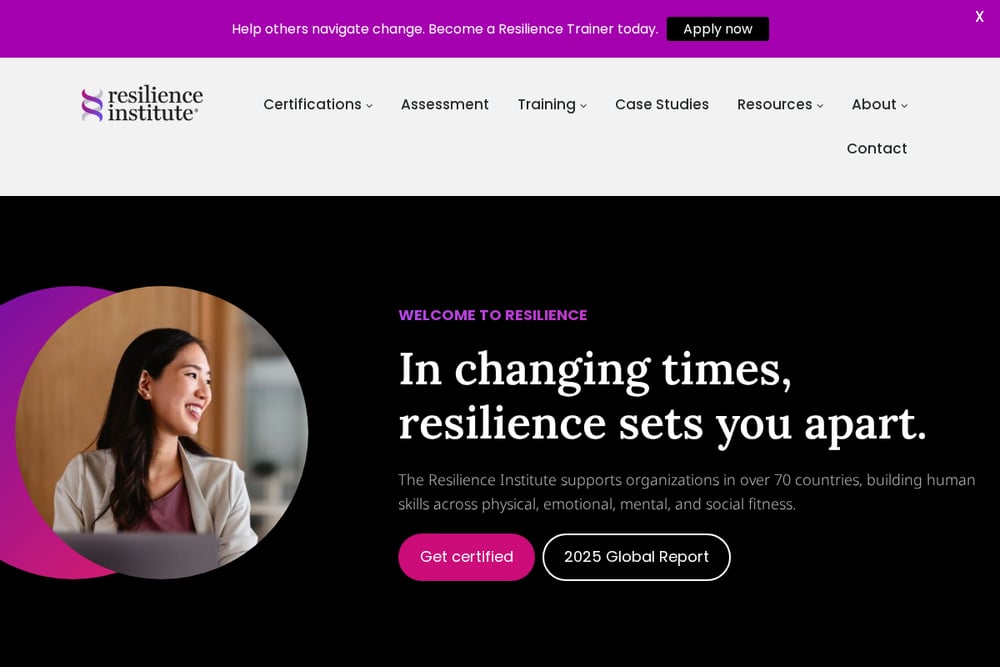The height and width of the screenshot is (667, 1000).
Task: Click the Welcome to Resilience heading
Action: pyautogui.click(x=493, y=315)
